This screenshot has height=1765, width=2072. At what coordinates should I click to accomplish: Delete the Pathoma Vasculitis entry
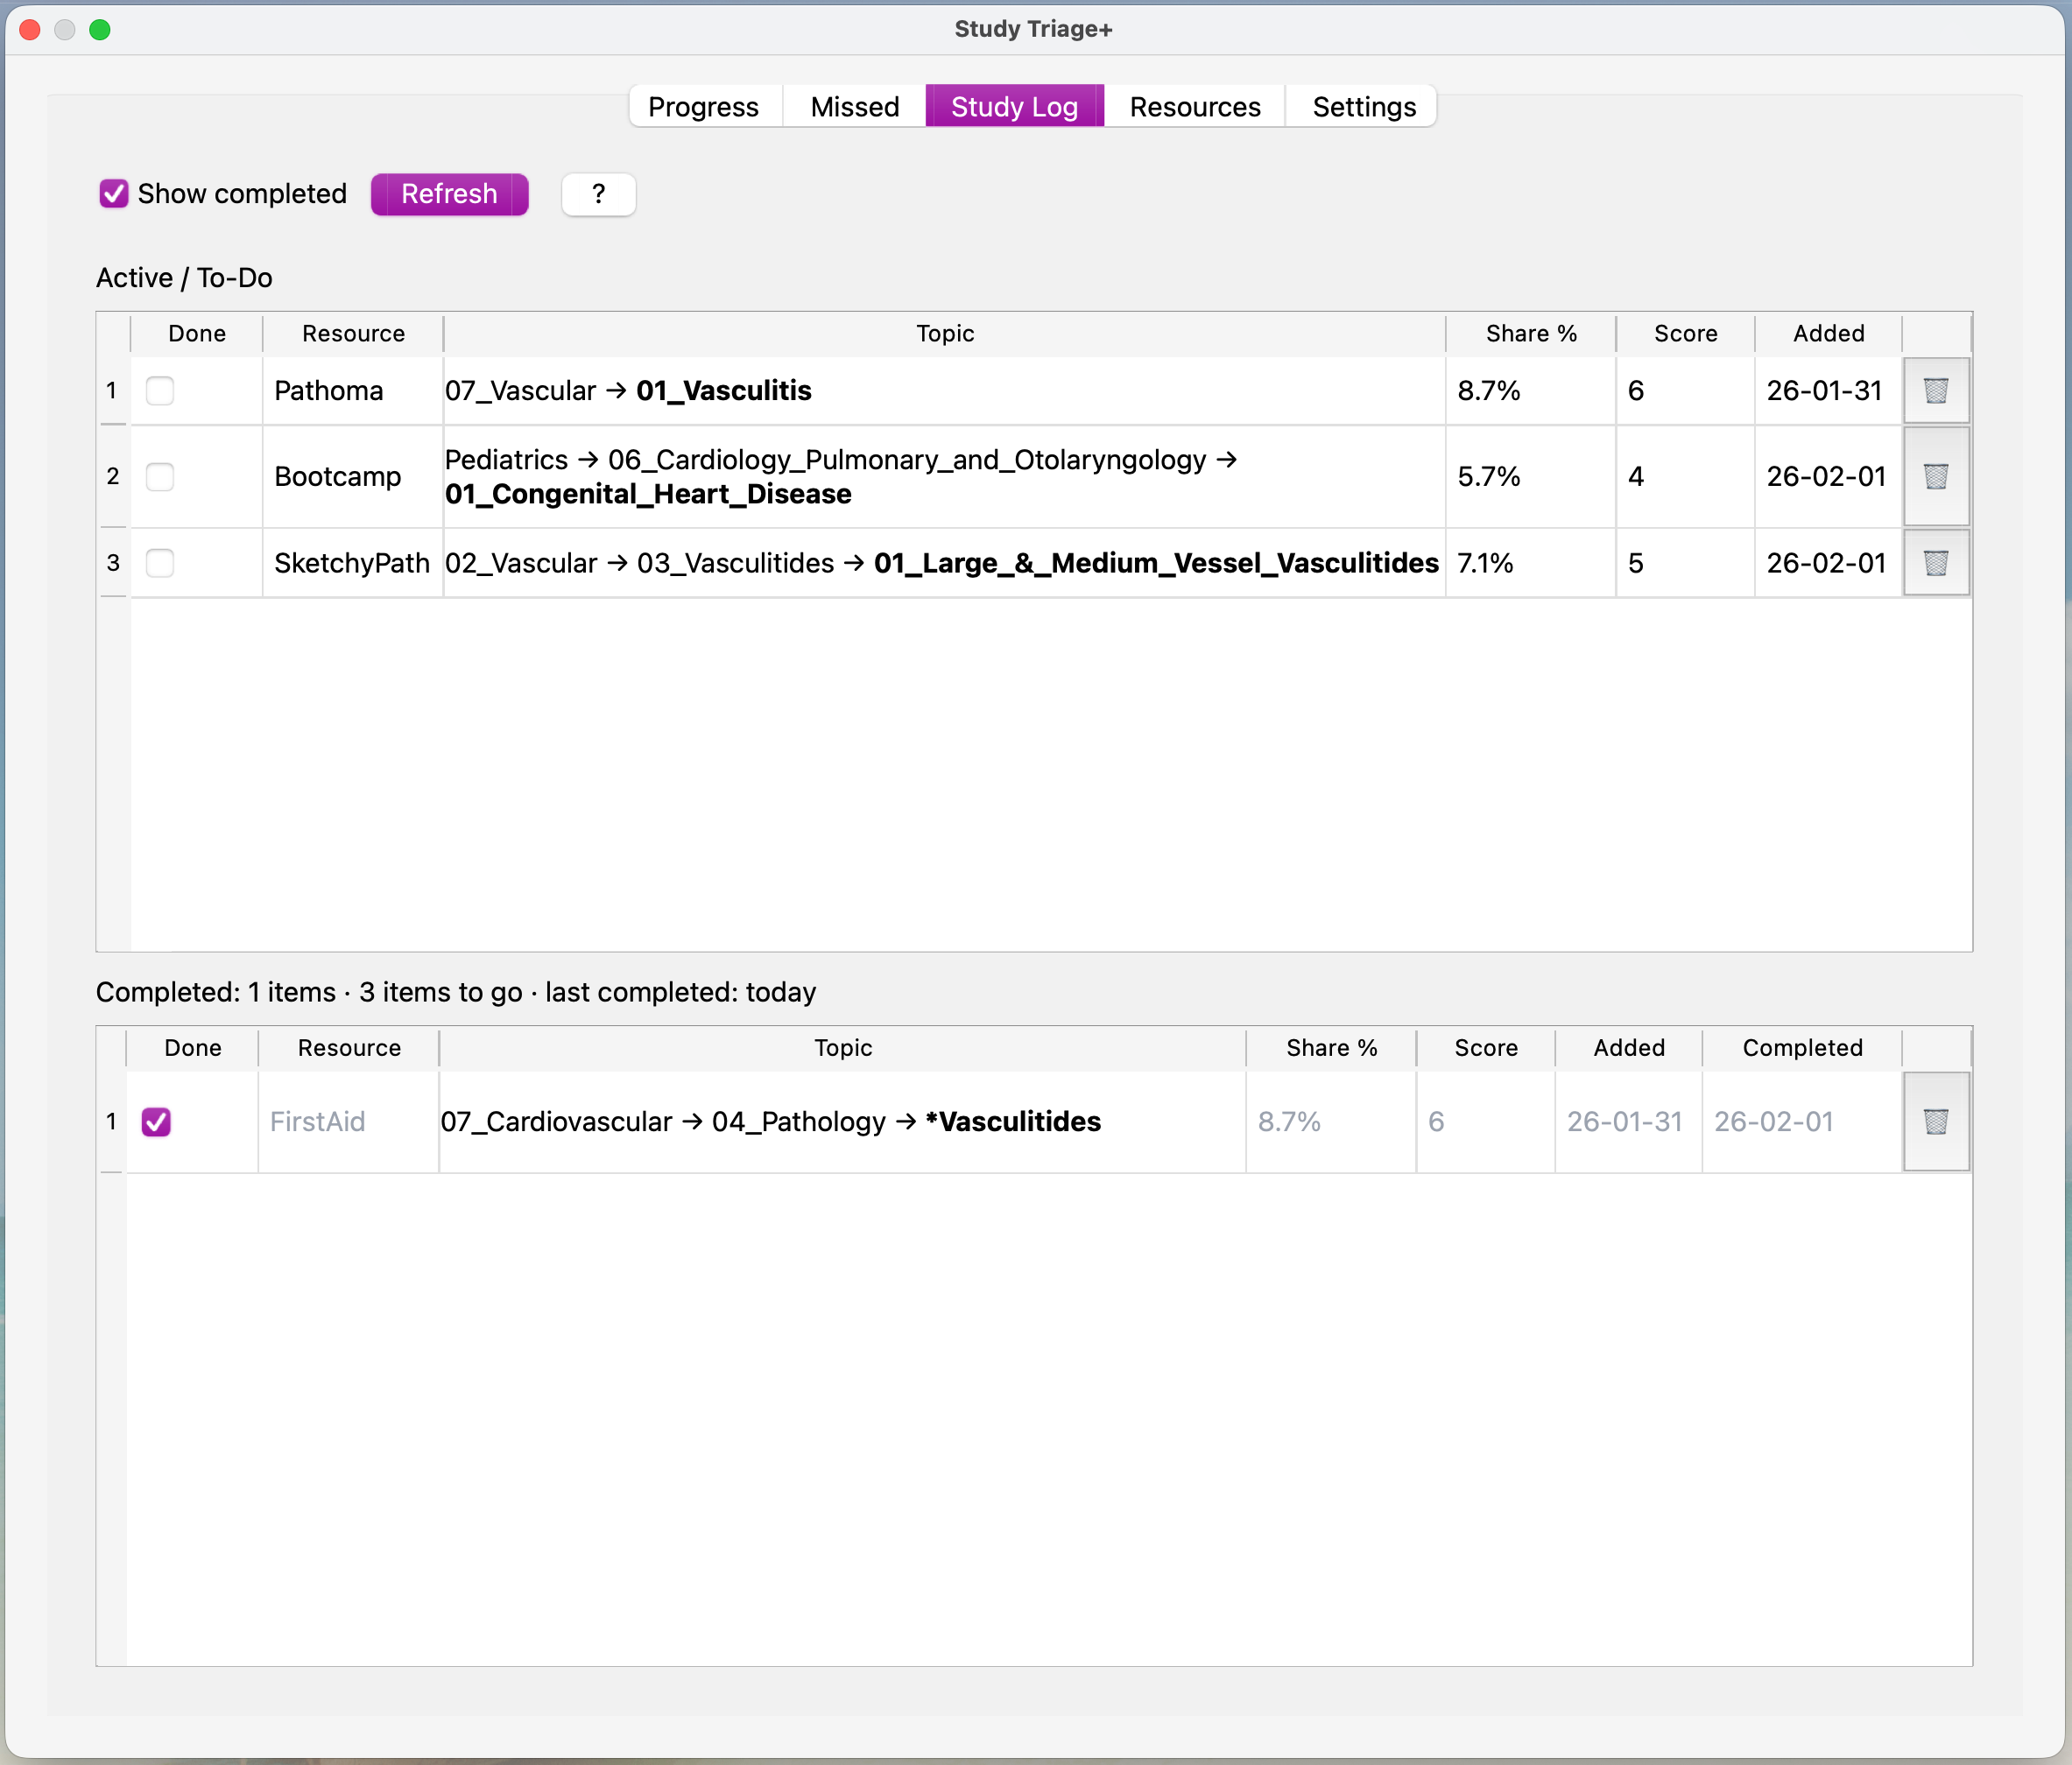pos(1936,391)
